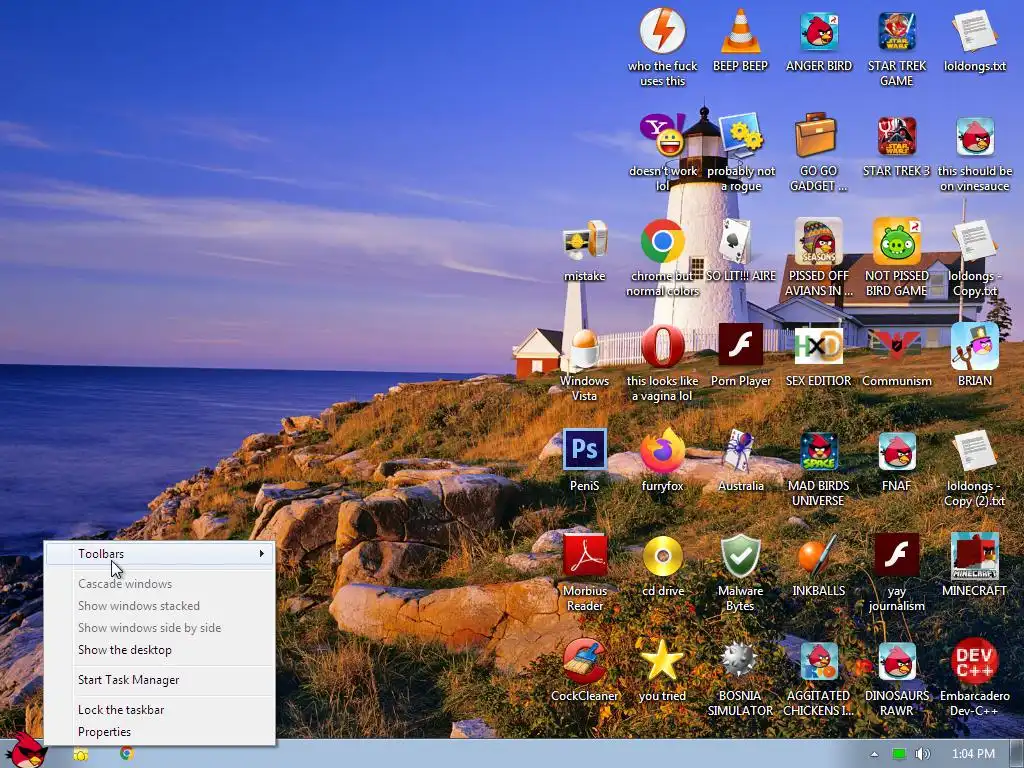Click the Yahoo Messenger icon labeled doesn't work lol
This screenshot has height=768, width=1024.
coord(662,135)
